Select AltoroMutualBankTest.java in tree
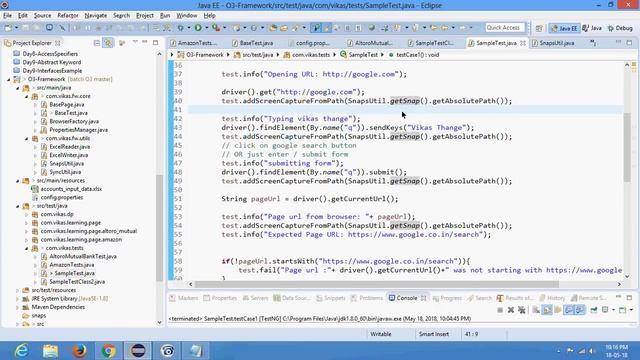Viewport: 640px width, 360px height. pyautogui.click(x=83, y=257)
